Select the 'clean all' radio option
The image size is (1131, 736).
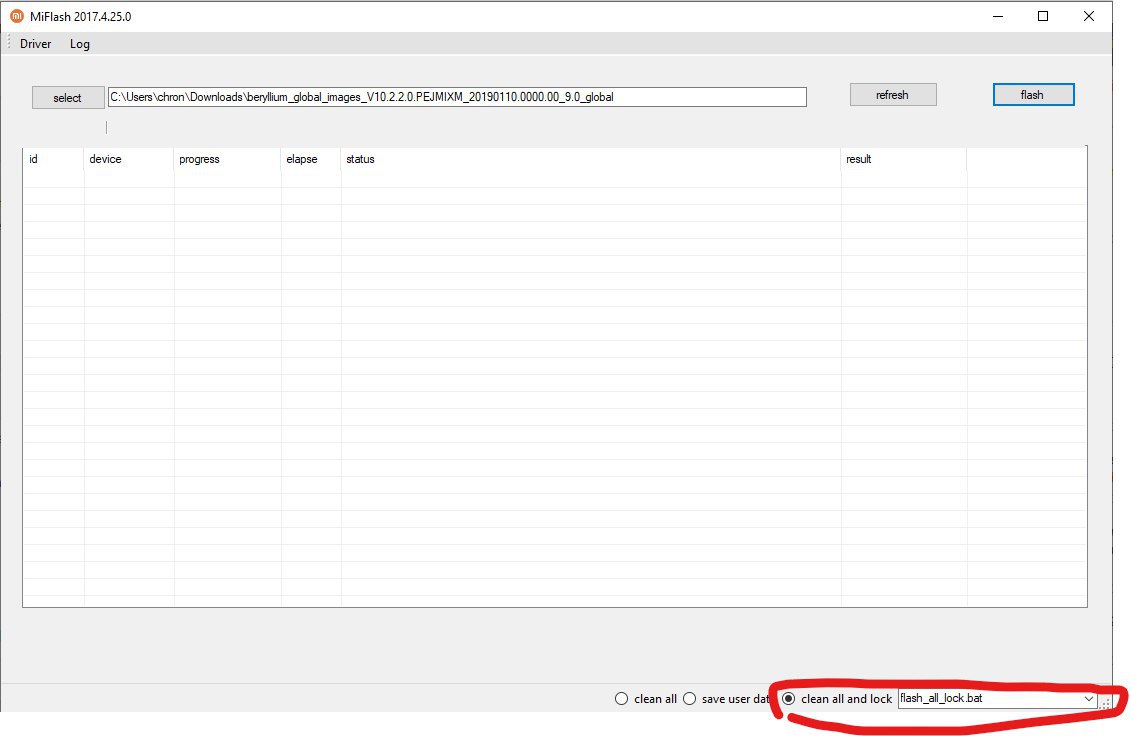click(x=646, y=698)
